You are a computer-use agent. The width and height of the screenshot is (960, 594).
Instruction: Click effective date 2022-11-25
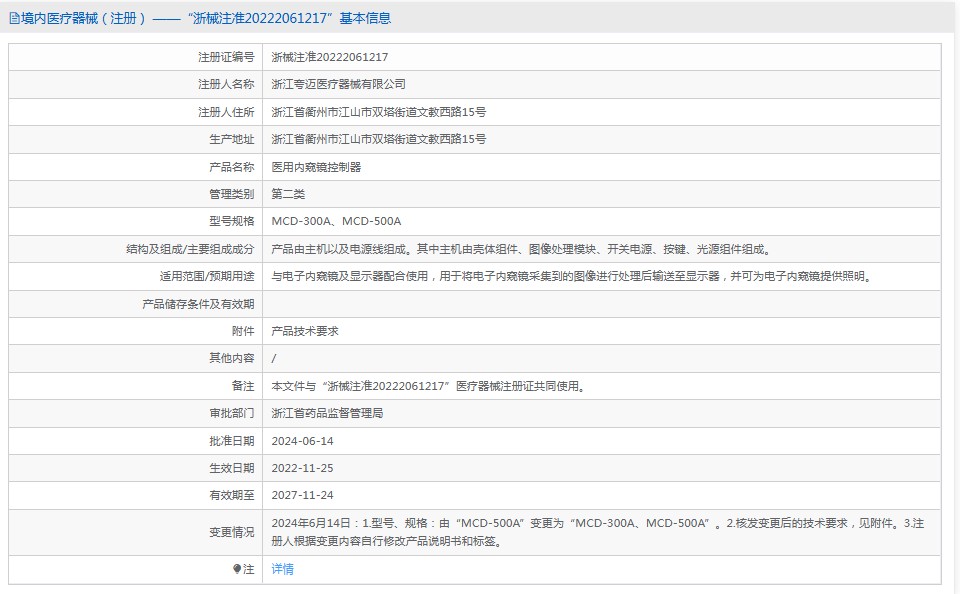pyautogui.click(x=302, y=468)
